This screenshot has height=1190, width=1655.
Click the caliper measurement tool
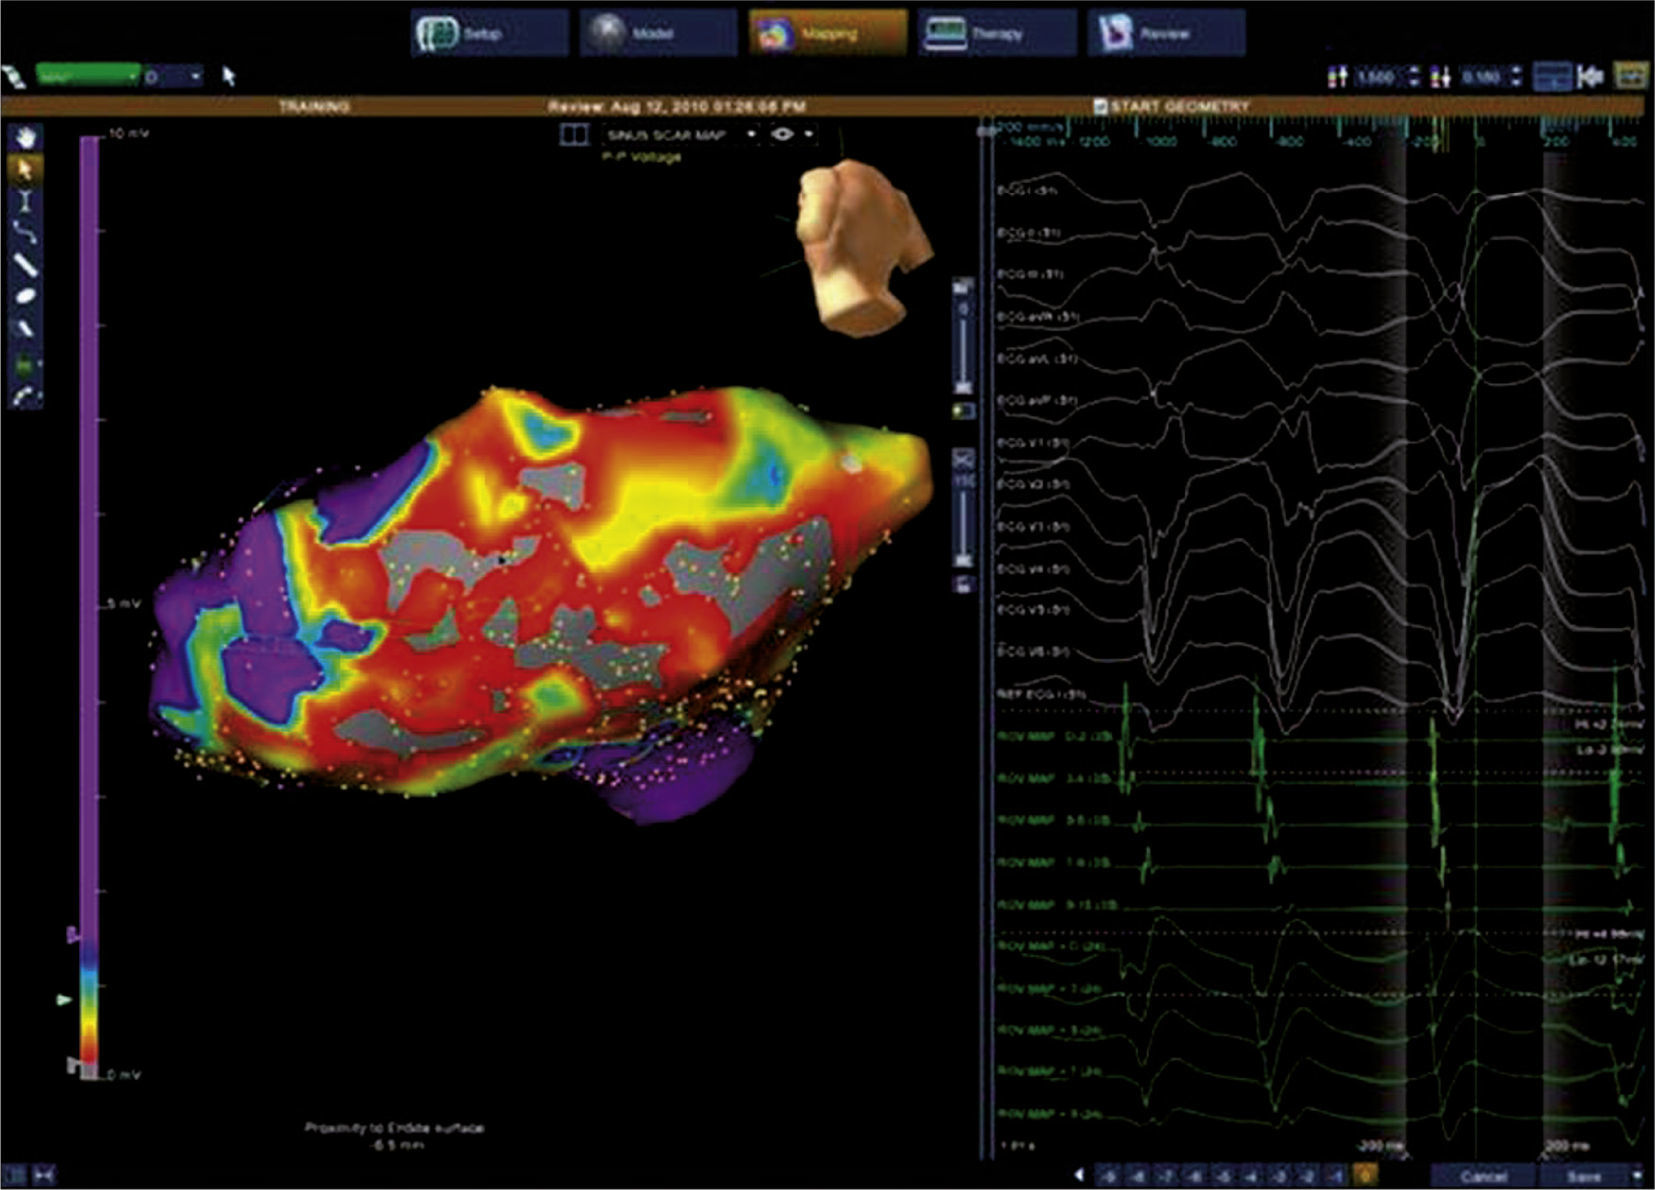[x=26, y=201]
